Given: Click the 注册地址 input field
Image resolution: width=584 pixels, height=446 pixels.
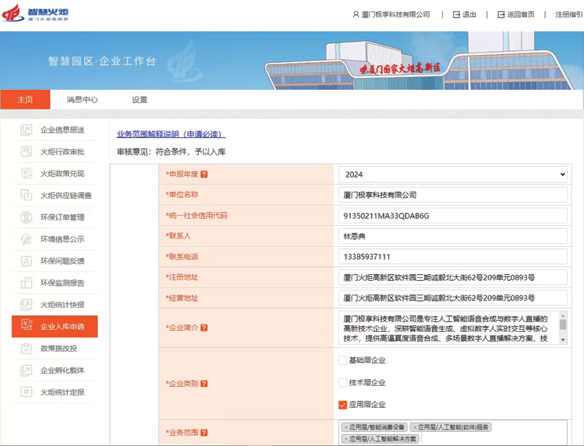Looking at the screenshot, I should 453,277.
